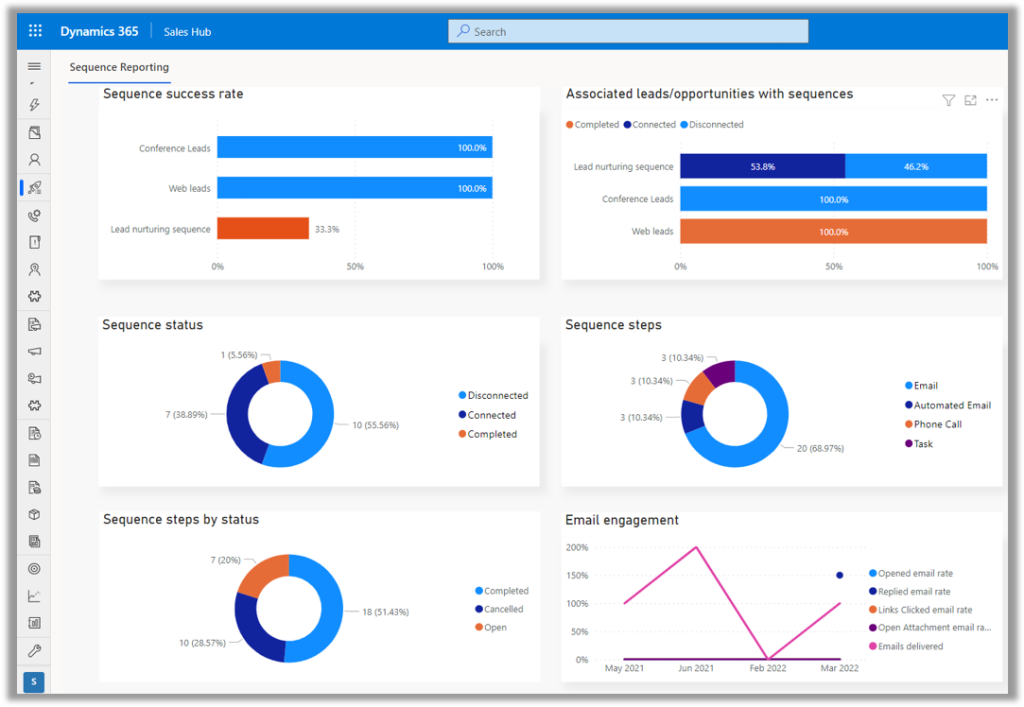Click into the Search box
This screenshot has height=707, width=1024.
(628, 32)
